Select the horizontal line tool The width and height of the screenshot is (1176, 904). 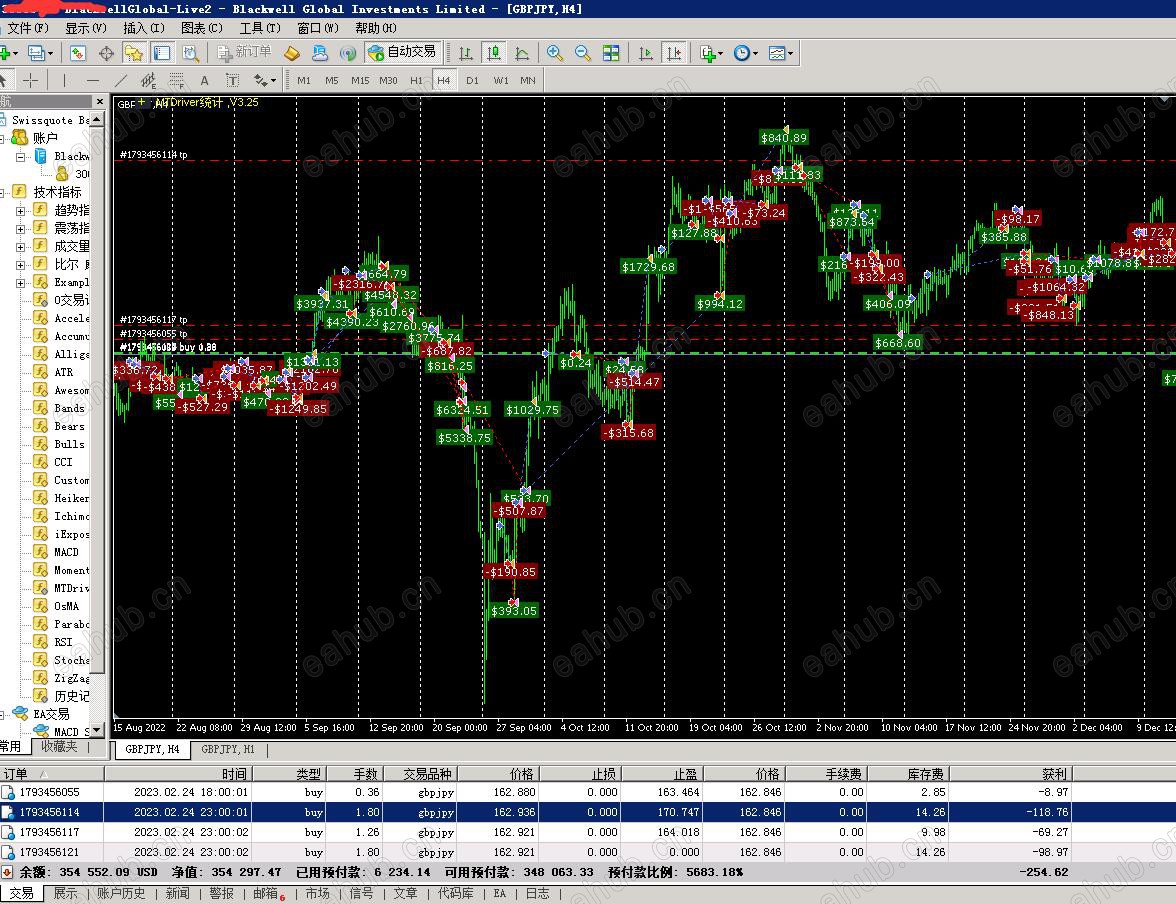[x=92, y=80]
